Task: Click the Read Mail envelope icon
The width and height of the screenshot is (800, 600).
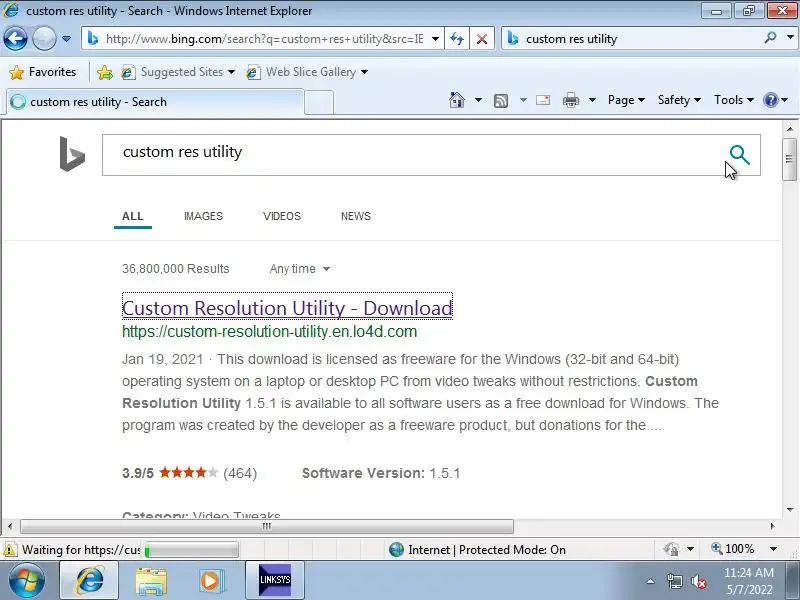Action: (543, 100)
